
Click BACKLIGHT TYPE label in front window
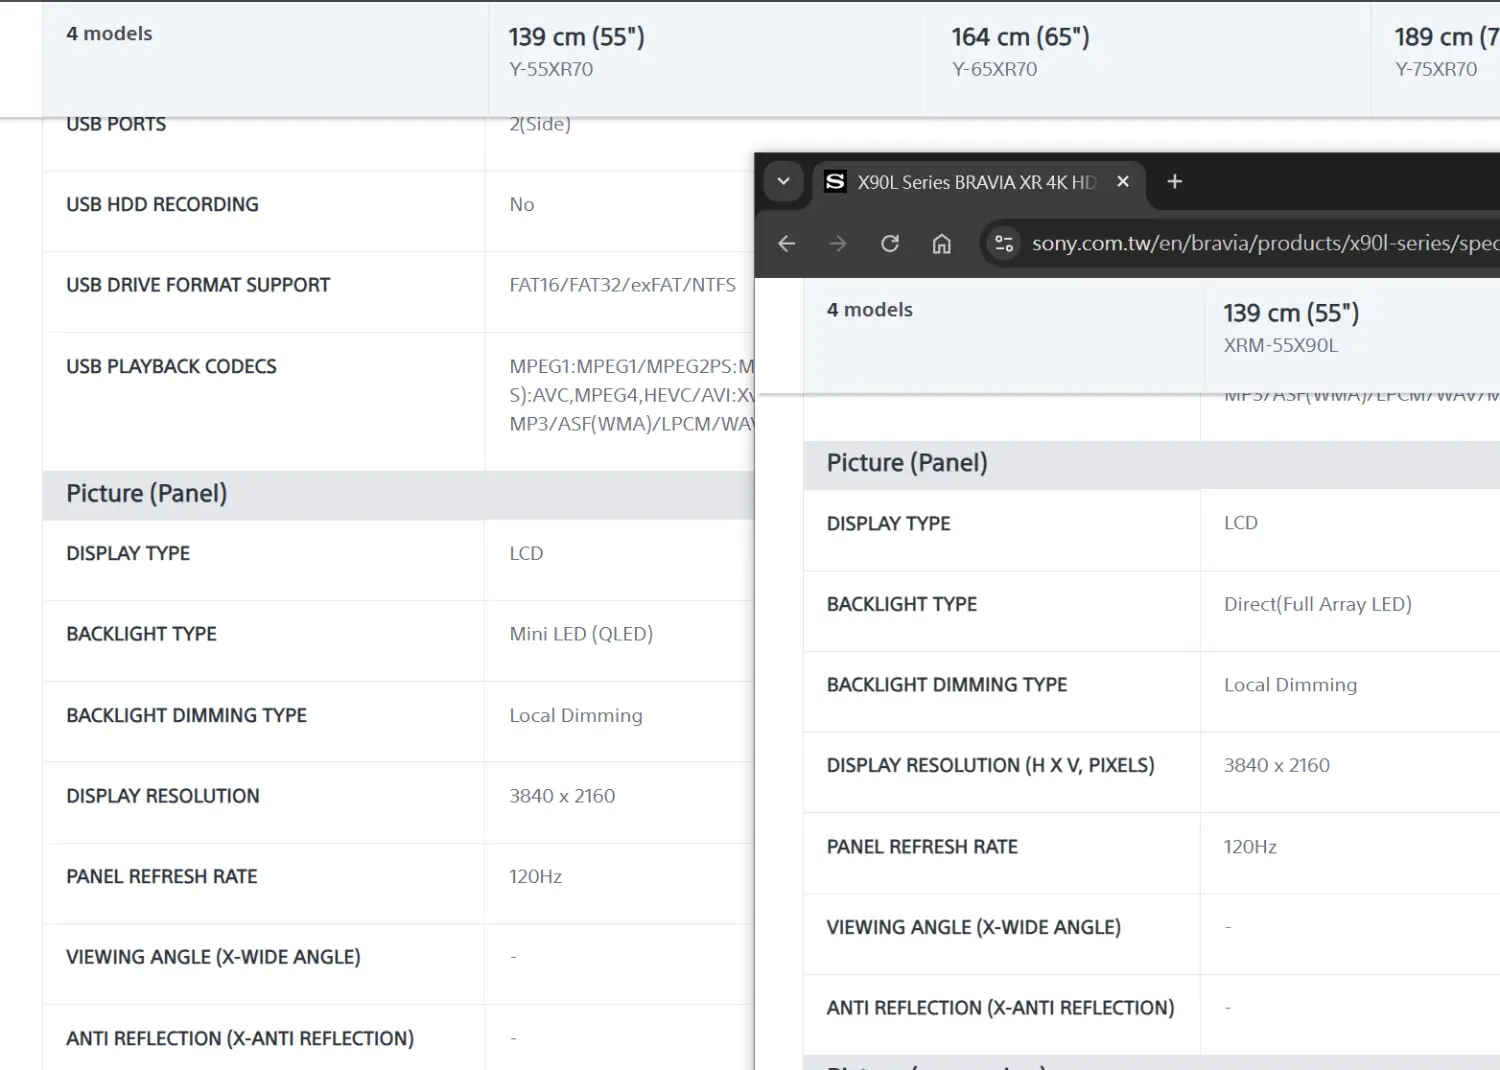tap(902, 604)
